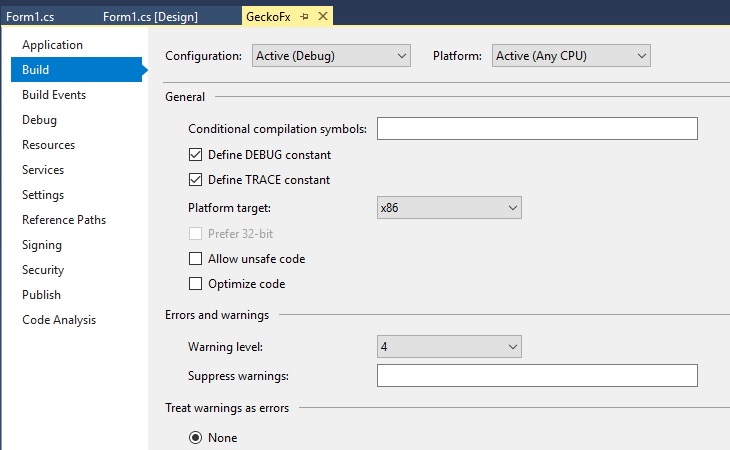Navigate to Code Analysis page
Screen dimensions: 730x450
(59, 320)
